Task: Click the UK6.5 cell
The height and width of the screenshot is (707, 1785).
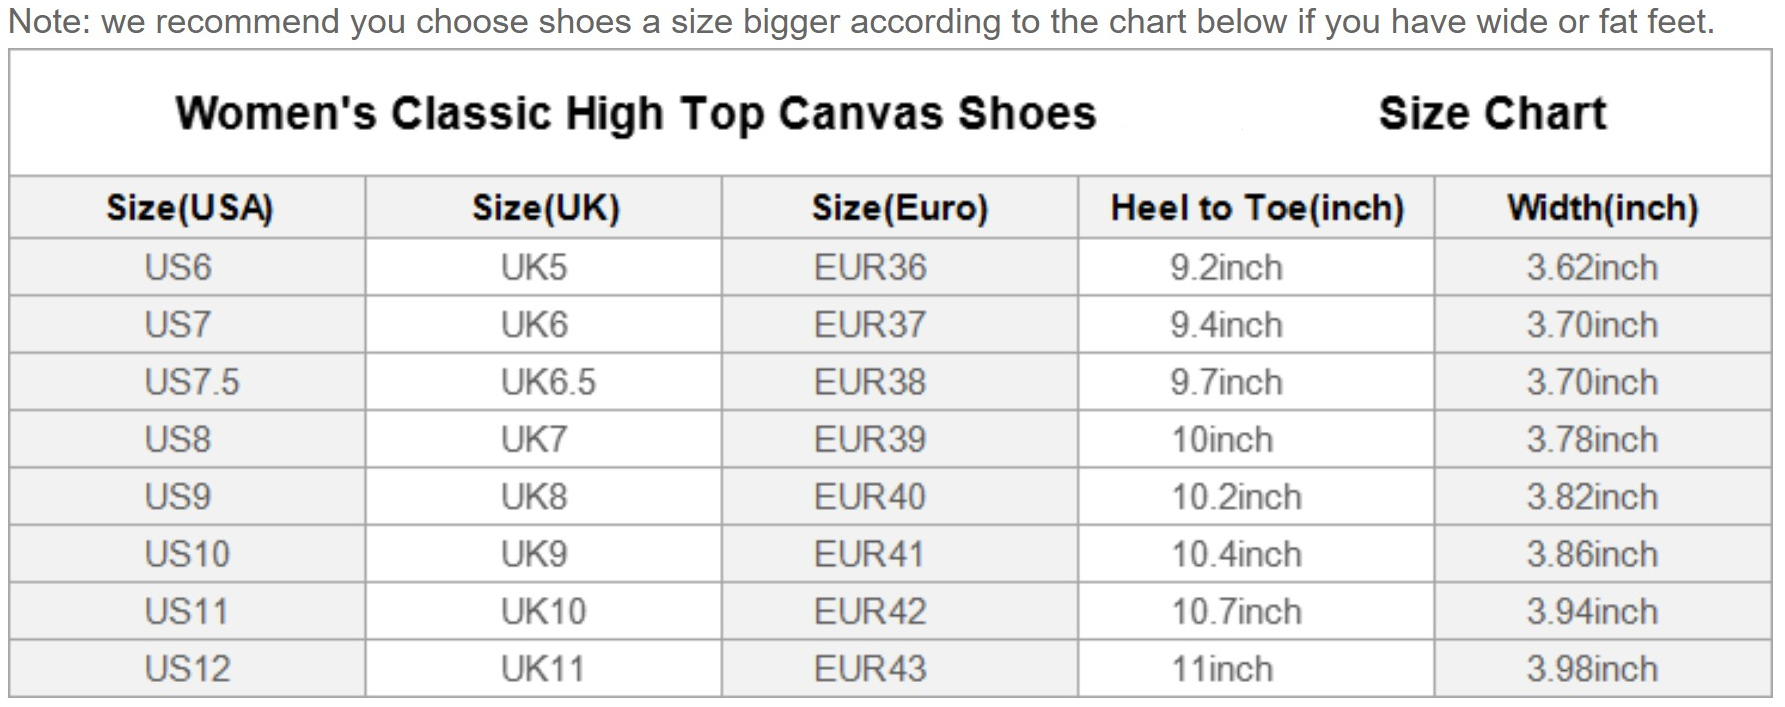Action: click(x=548, y=382)
